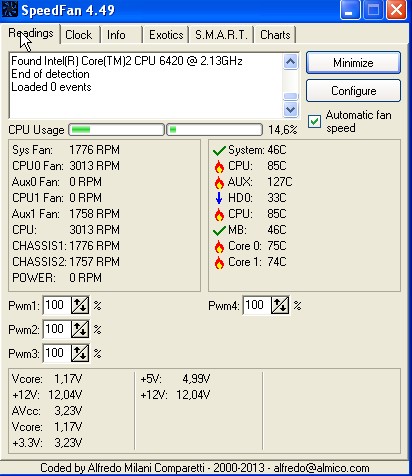Click the CHASSIS2 1757 RPM reading
The image size is (412, 476).
coord(66,262)
